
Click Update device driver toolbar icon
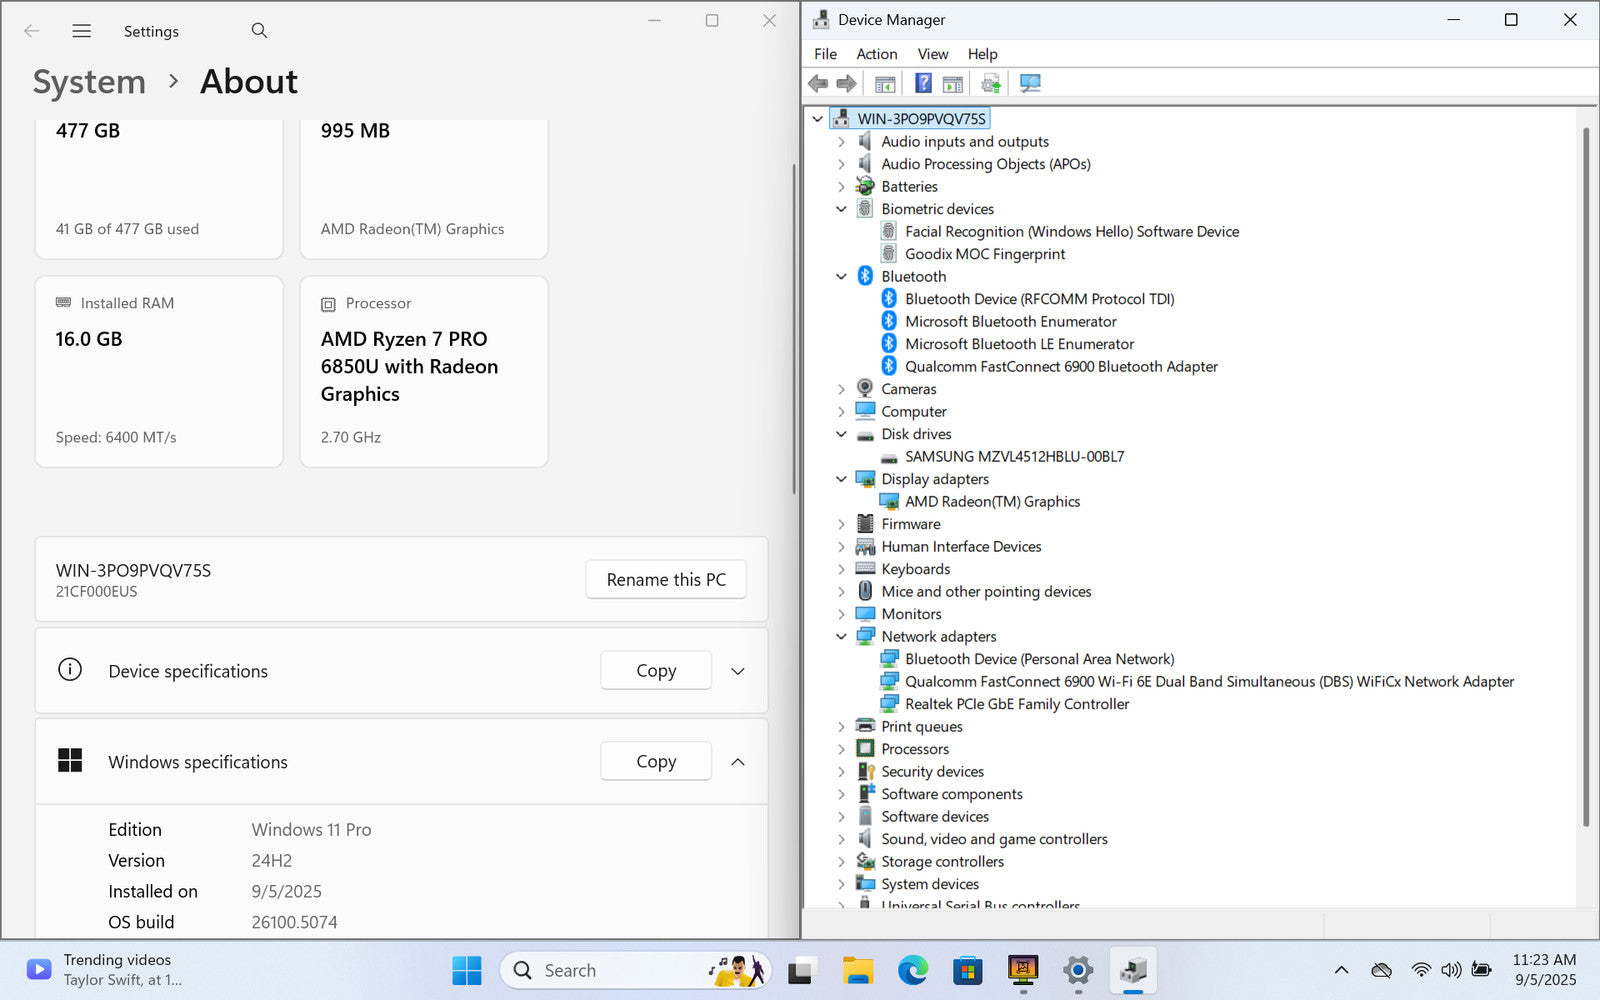coord(991,83)
